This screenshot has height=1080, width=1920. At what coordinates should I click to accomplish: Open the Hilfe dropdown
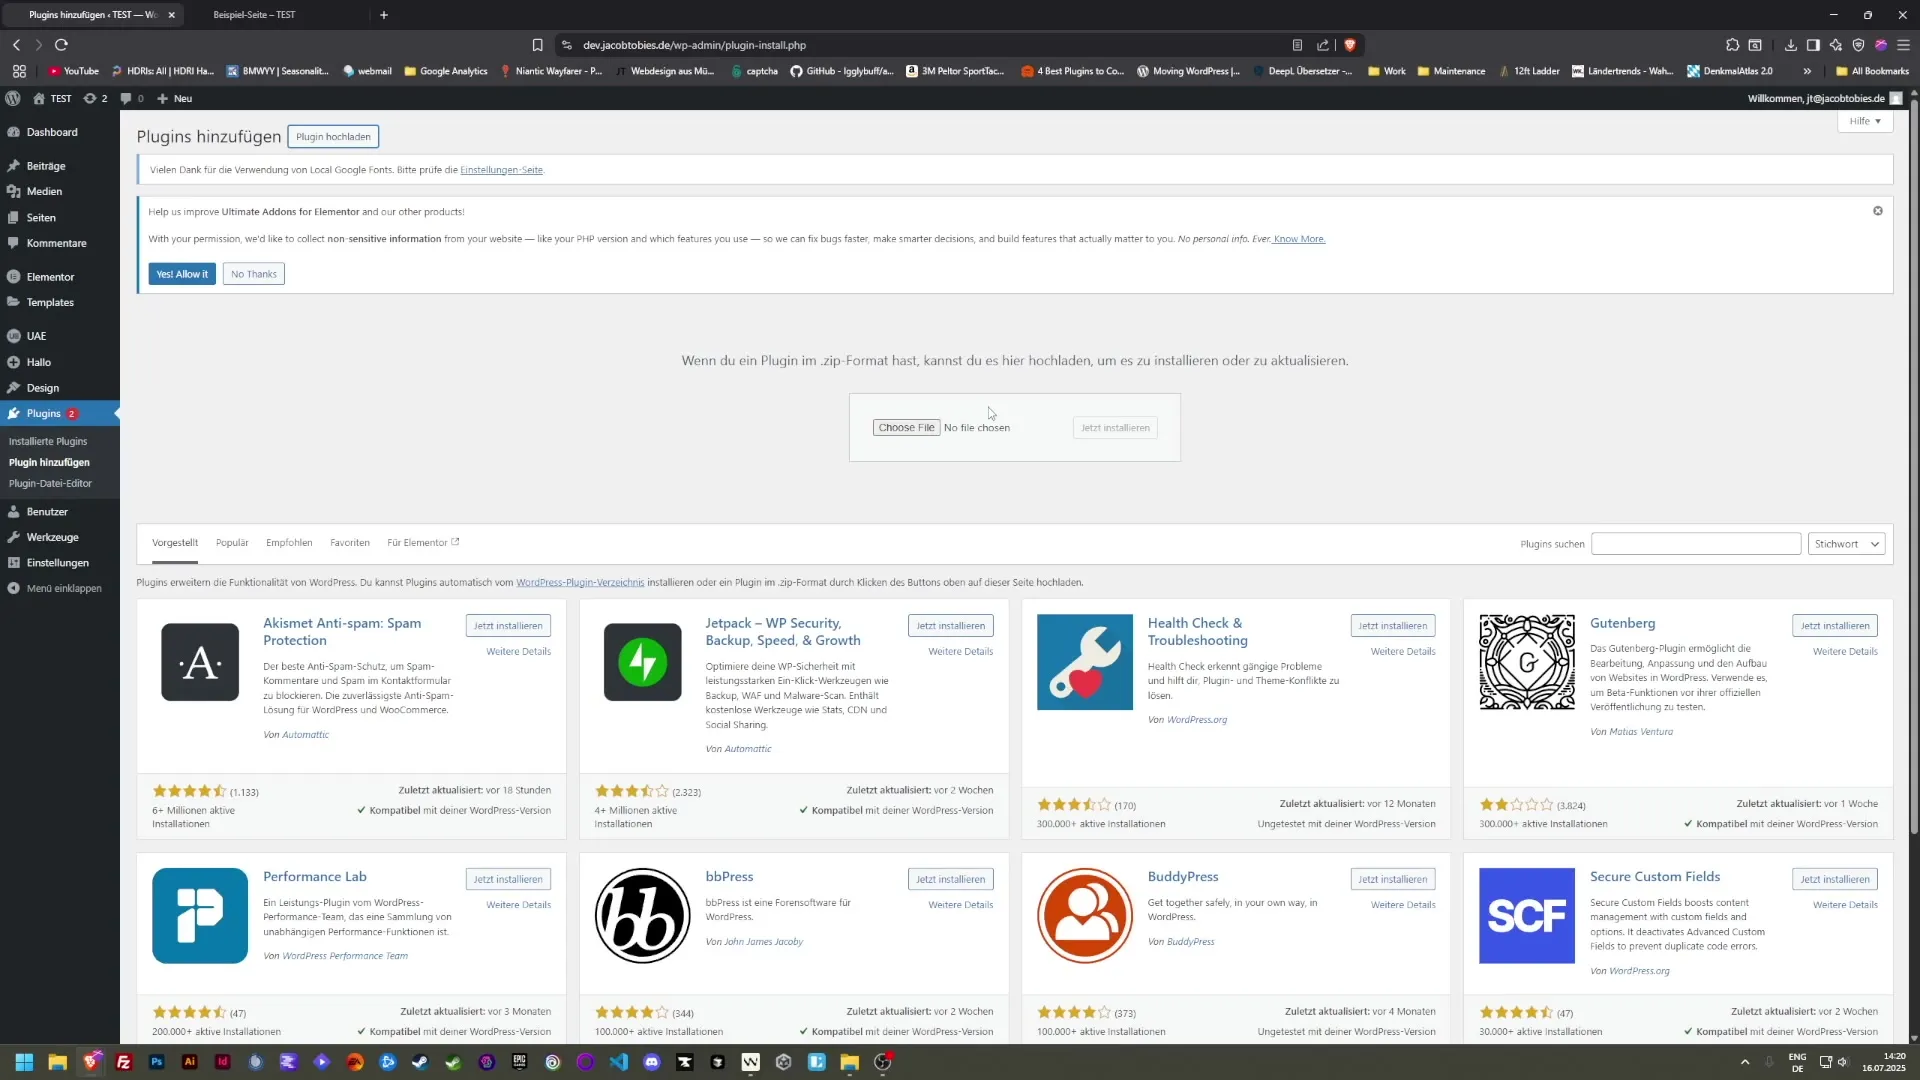[1864, 121]
